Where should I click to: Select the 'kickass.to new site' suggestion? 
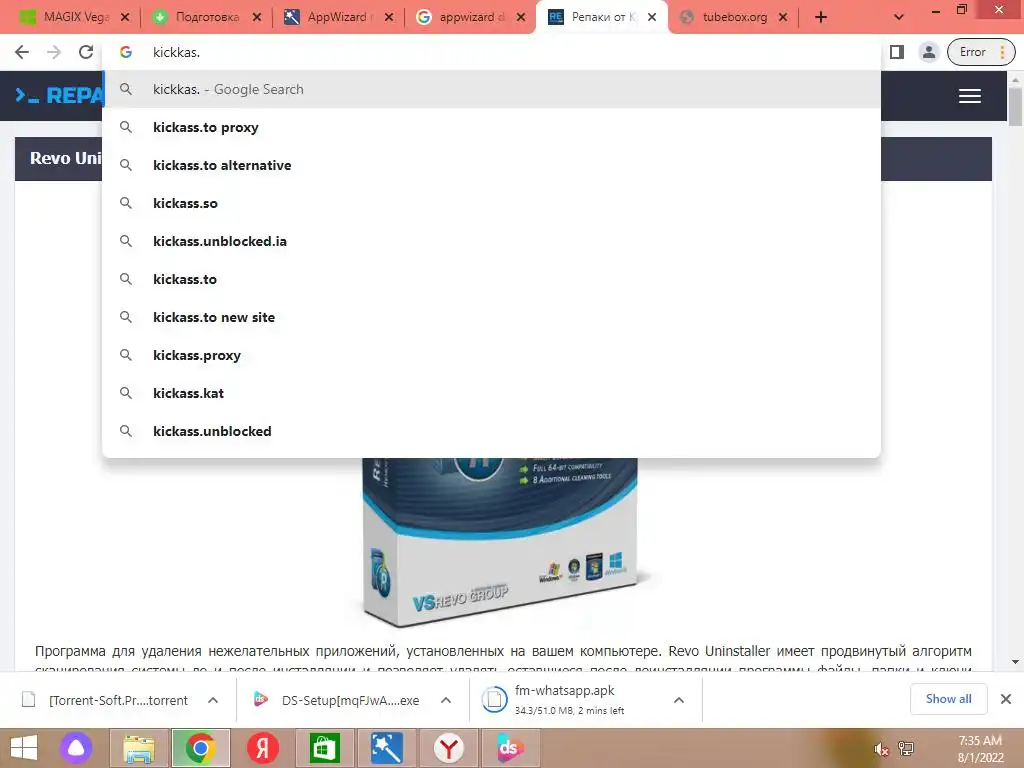pyautogui.click(x=491, y=317)
